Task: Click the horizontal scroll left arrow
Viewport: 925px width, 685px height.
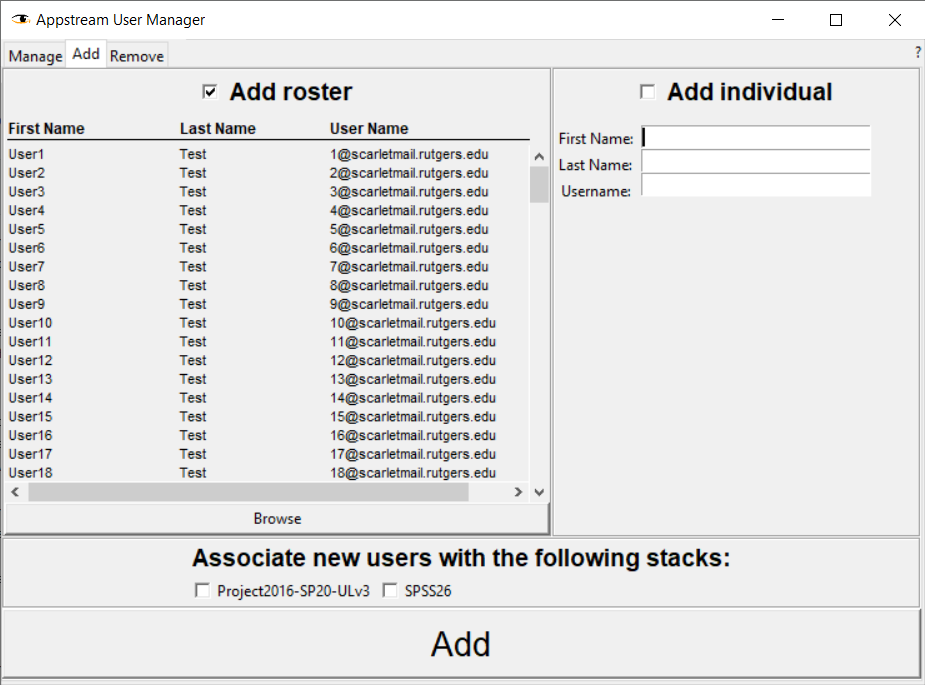Action: point(15,491)
